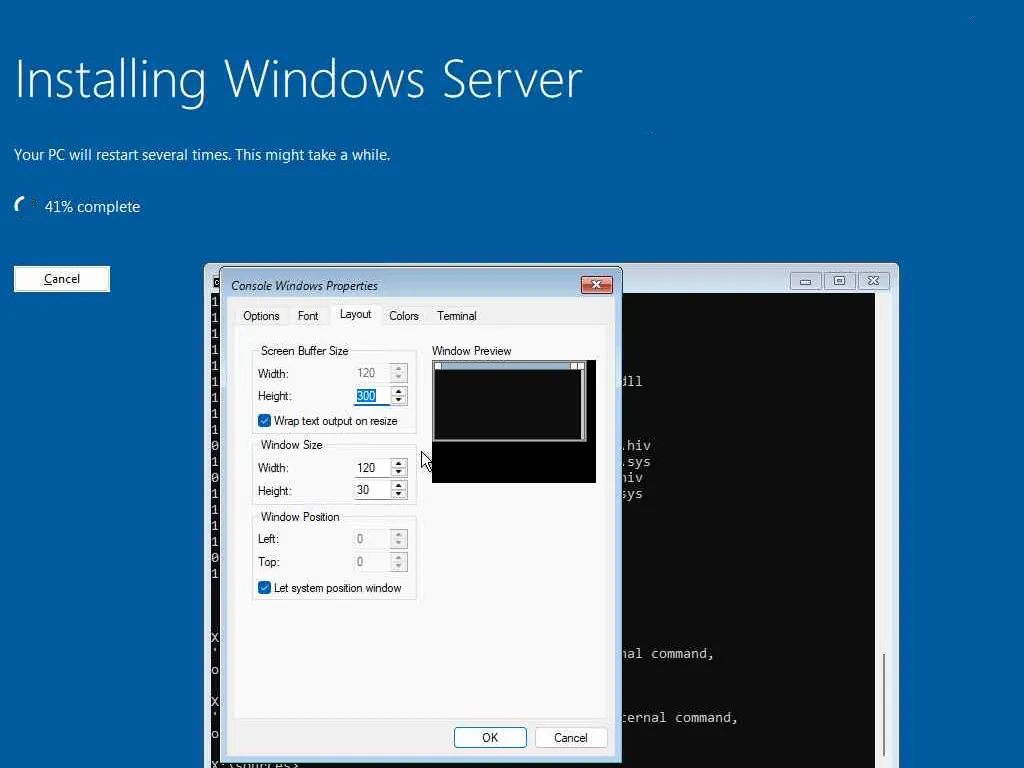Screen dimensions: 1024x768
Task: Maximize the command prompt window
Action: [839, 281]
